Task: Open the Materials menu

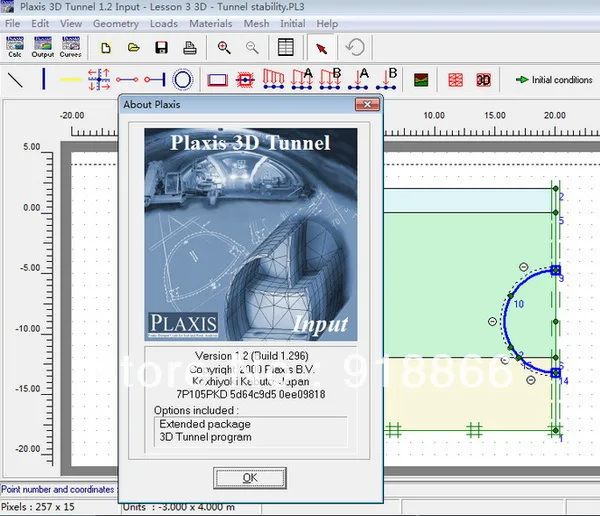Action: pos(210,24)
